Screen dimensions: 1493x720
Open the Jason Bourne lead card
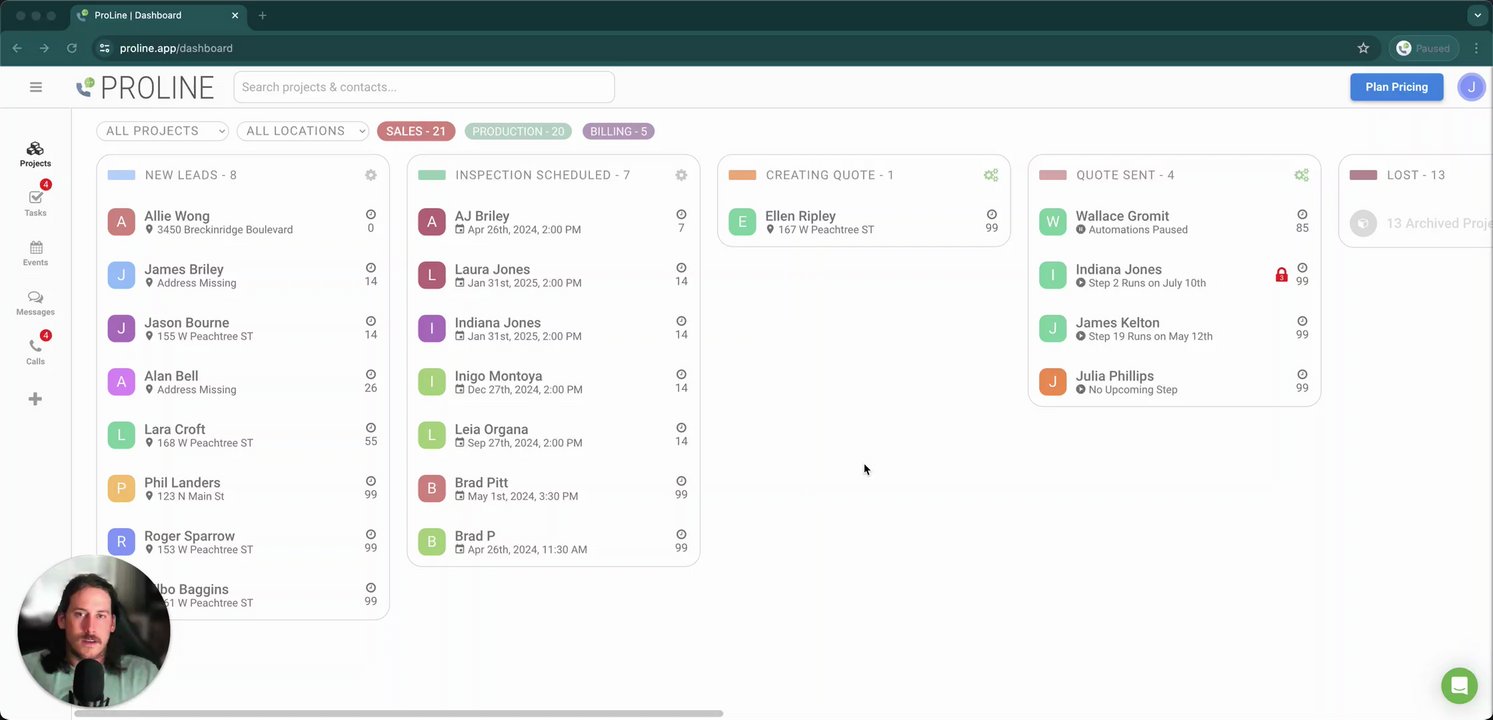(x=243, y=329)
